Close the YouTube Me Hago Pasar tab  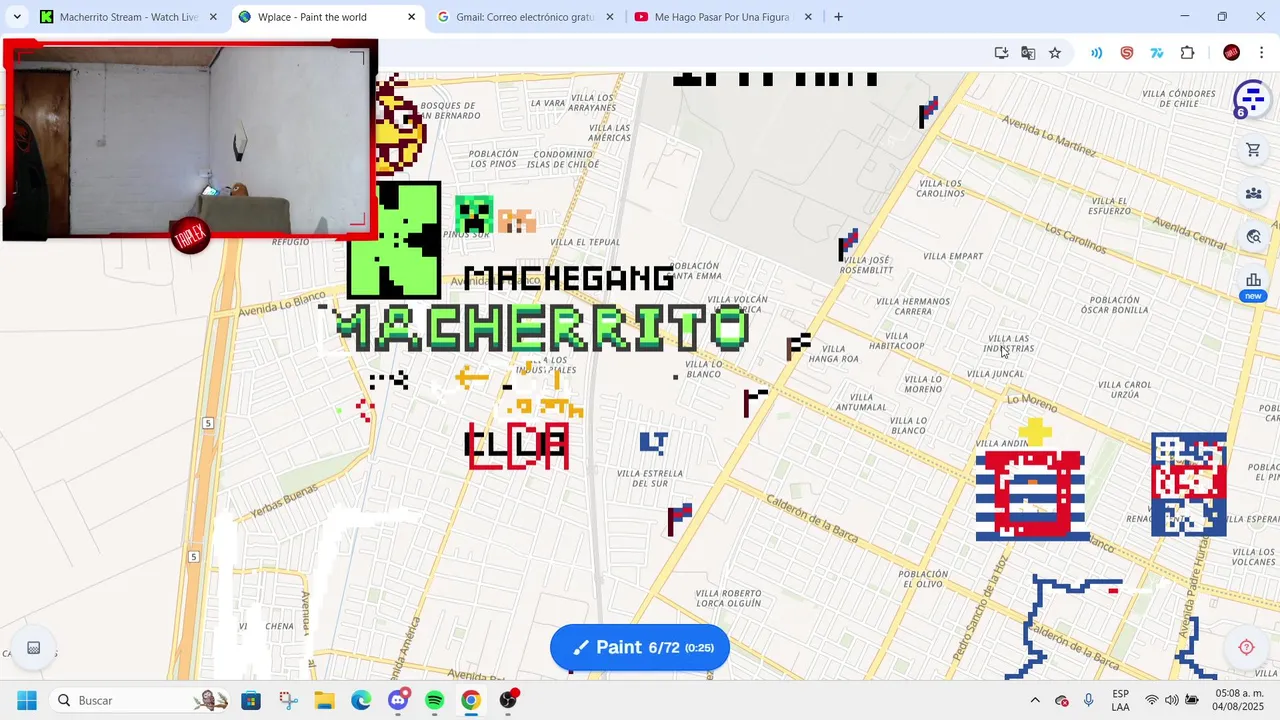pos(808,17)
